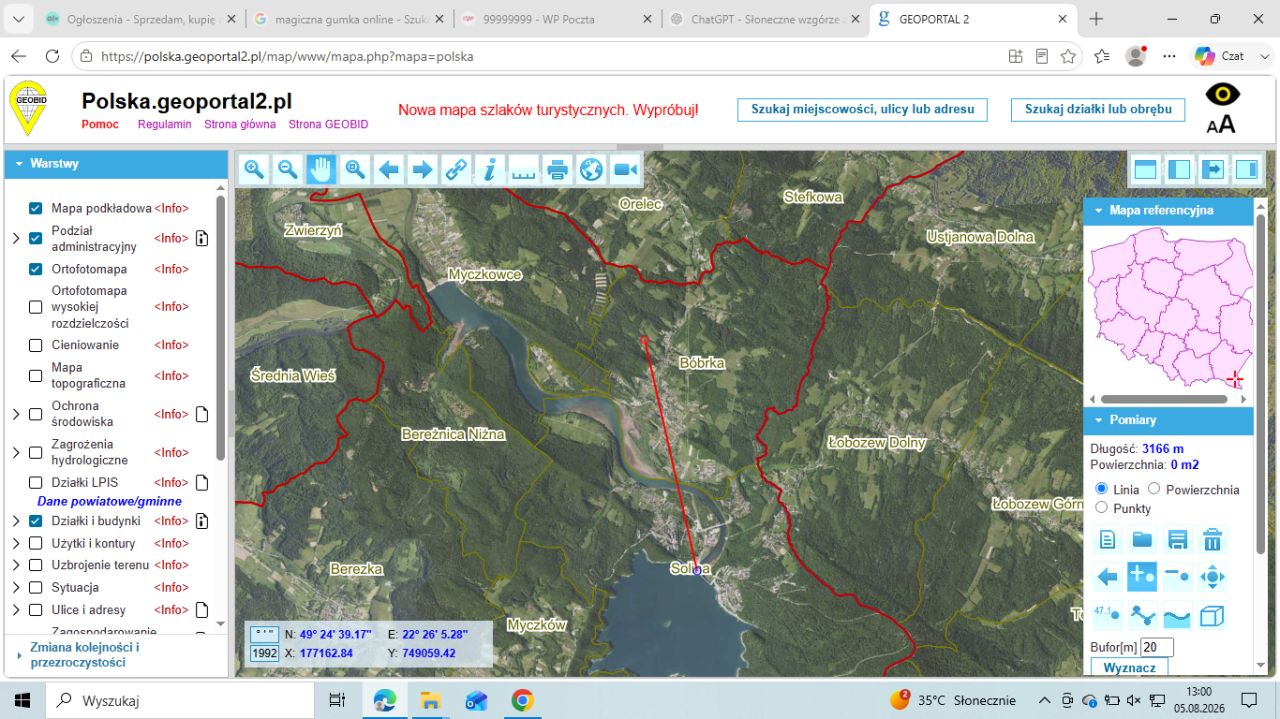Expand Zagrożenia hydrologiczne tree node
The height and width of the screenshot is (719, 1280).
16,452
